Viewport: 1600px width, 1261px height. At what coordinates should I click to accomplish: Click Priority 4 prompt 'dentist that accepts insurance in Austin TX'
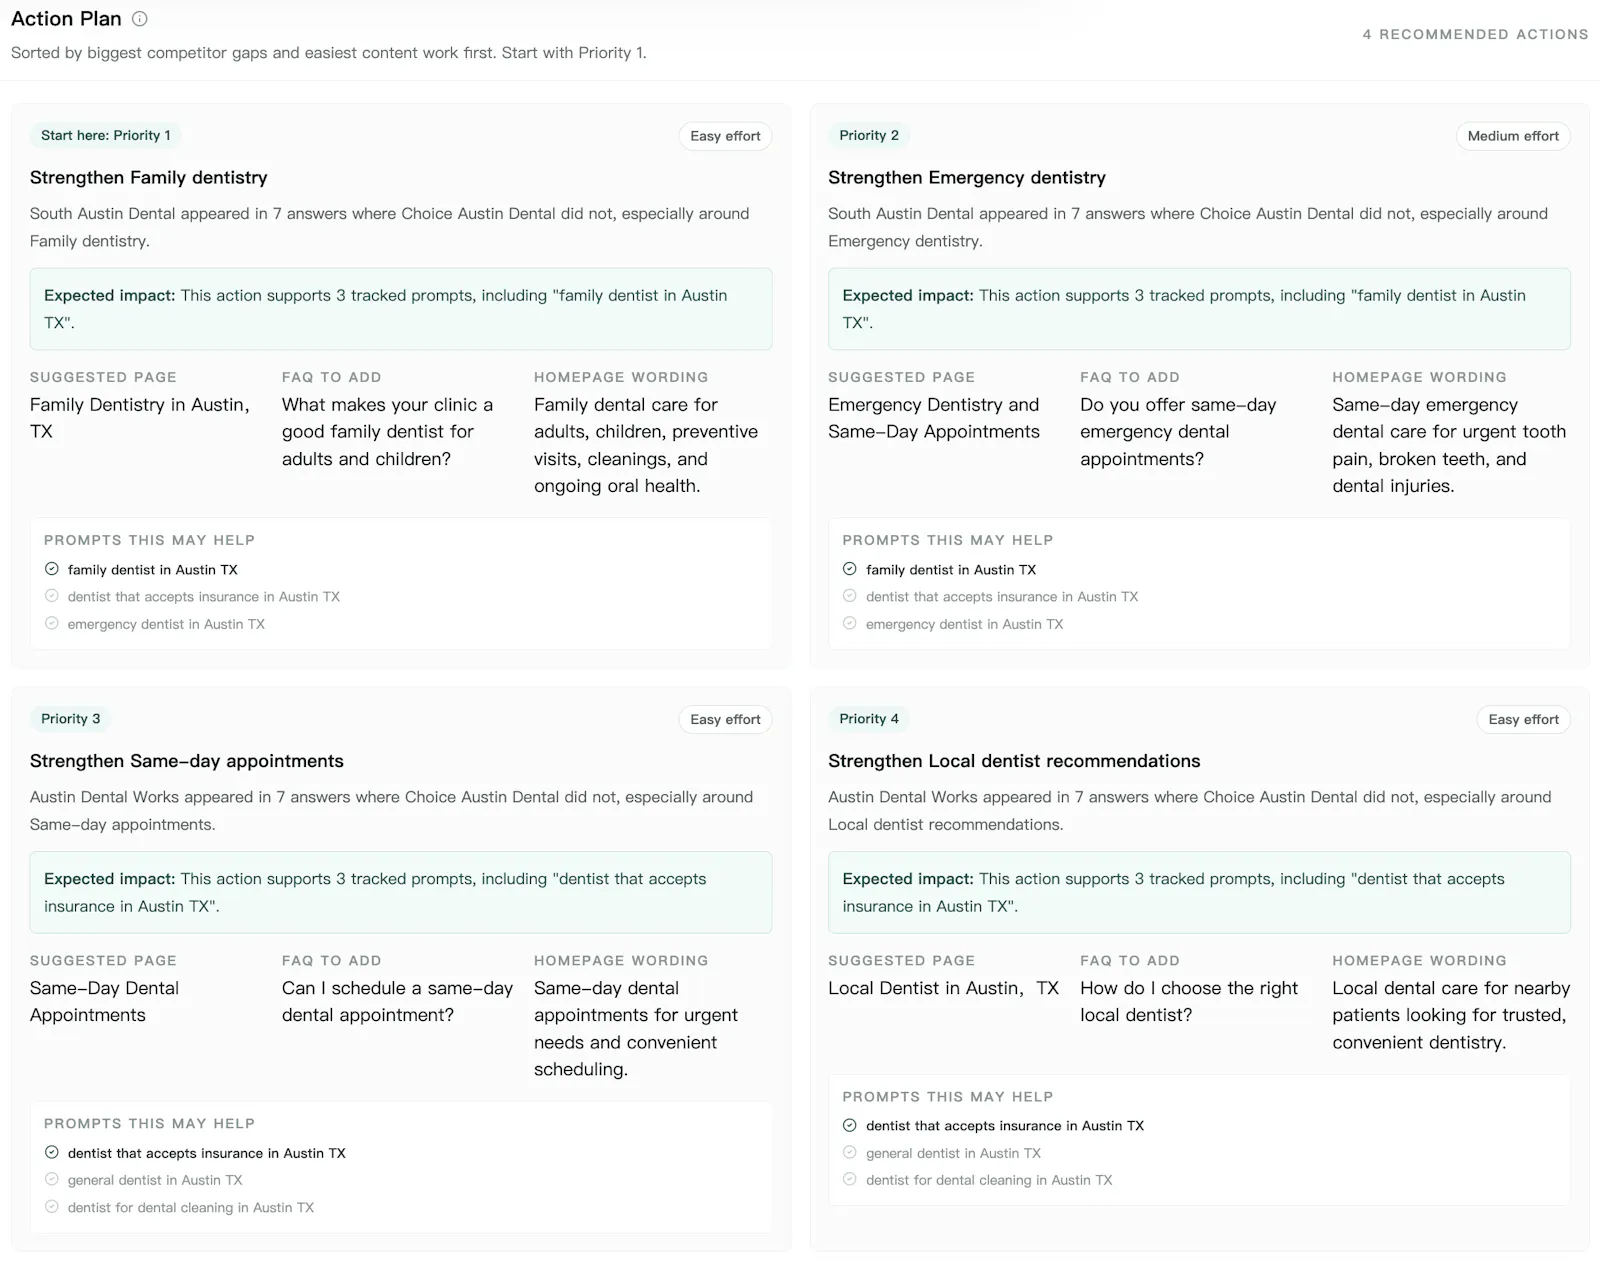[x=1005, y=1125]
